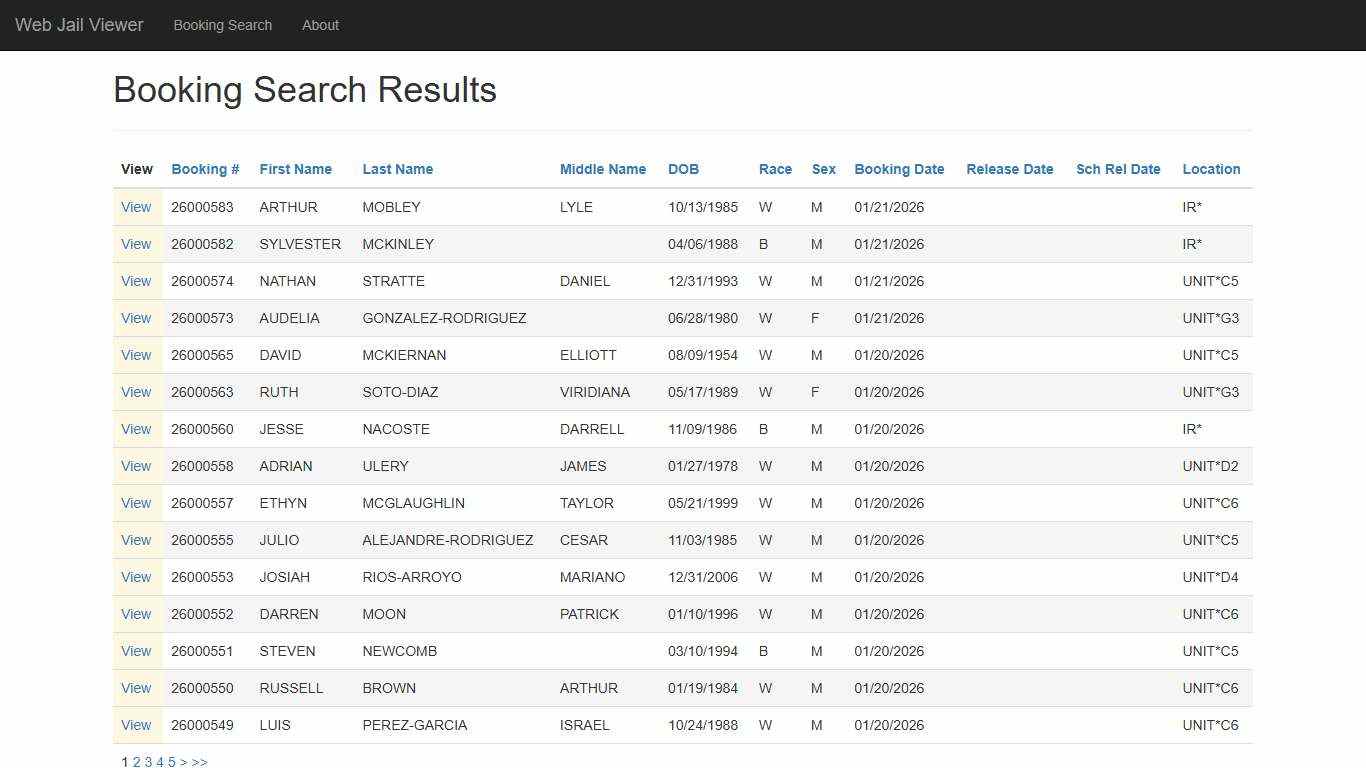Sort the results by Race
This screenshot has width=1366, height=768.
tap(775, 169)
